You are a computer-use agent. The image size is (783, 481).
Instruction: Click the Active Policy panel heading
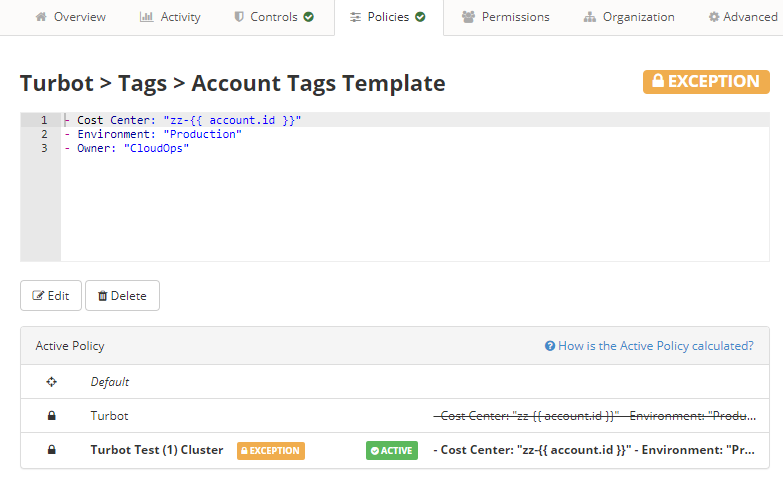coord(70,346)
